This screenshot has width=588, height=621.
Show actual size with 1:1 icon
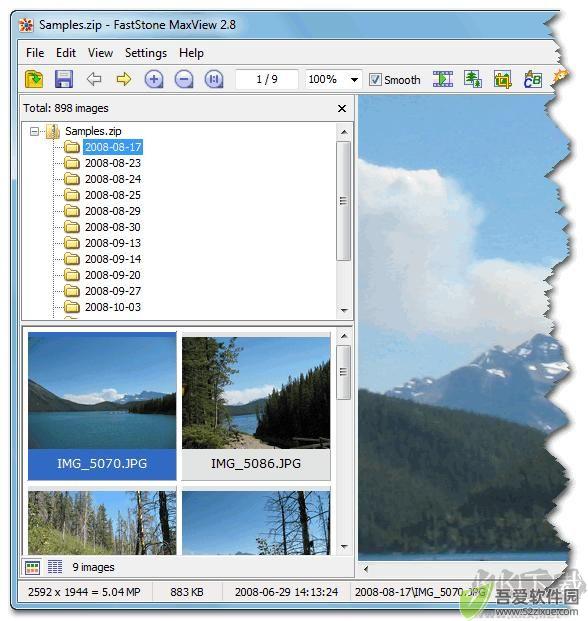214,79
